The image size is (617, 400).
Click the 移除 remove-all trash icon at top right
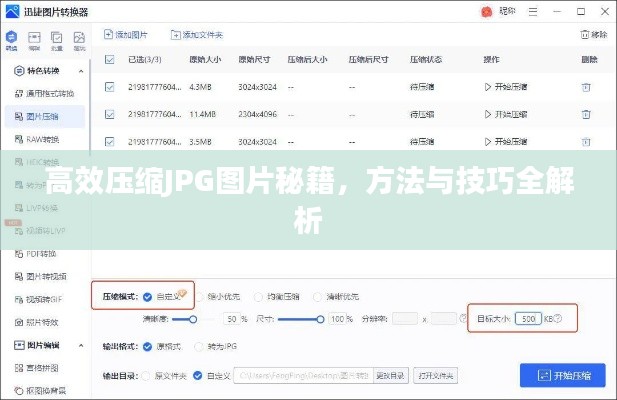[586, 34]
